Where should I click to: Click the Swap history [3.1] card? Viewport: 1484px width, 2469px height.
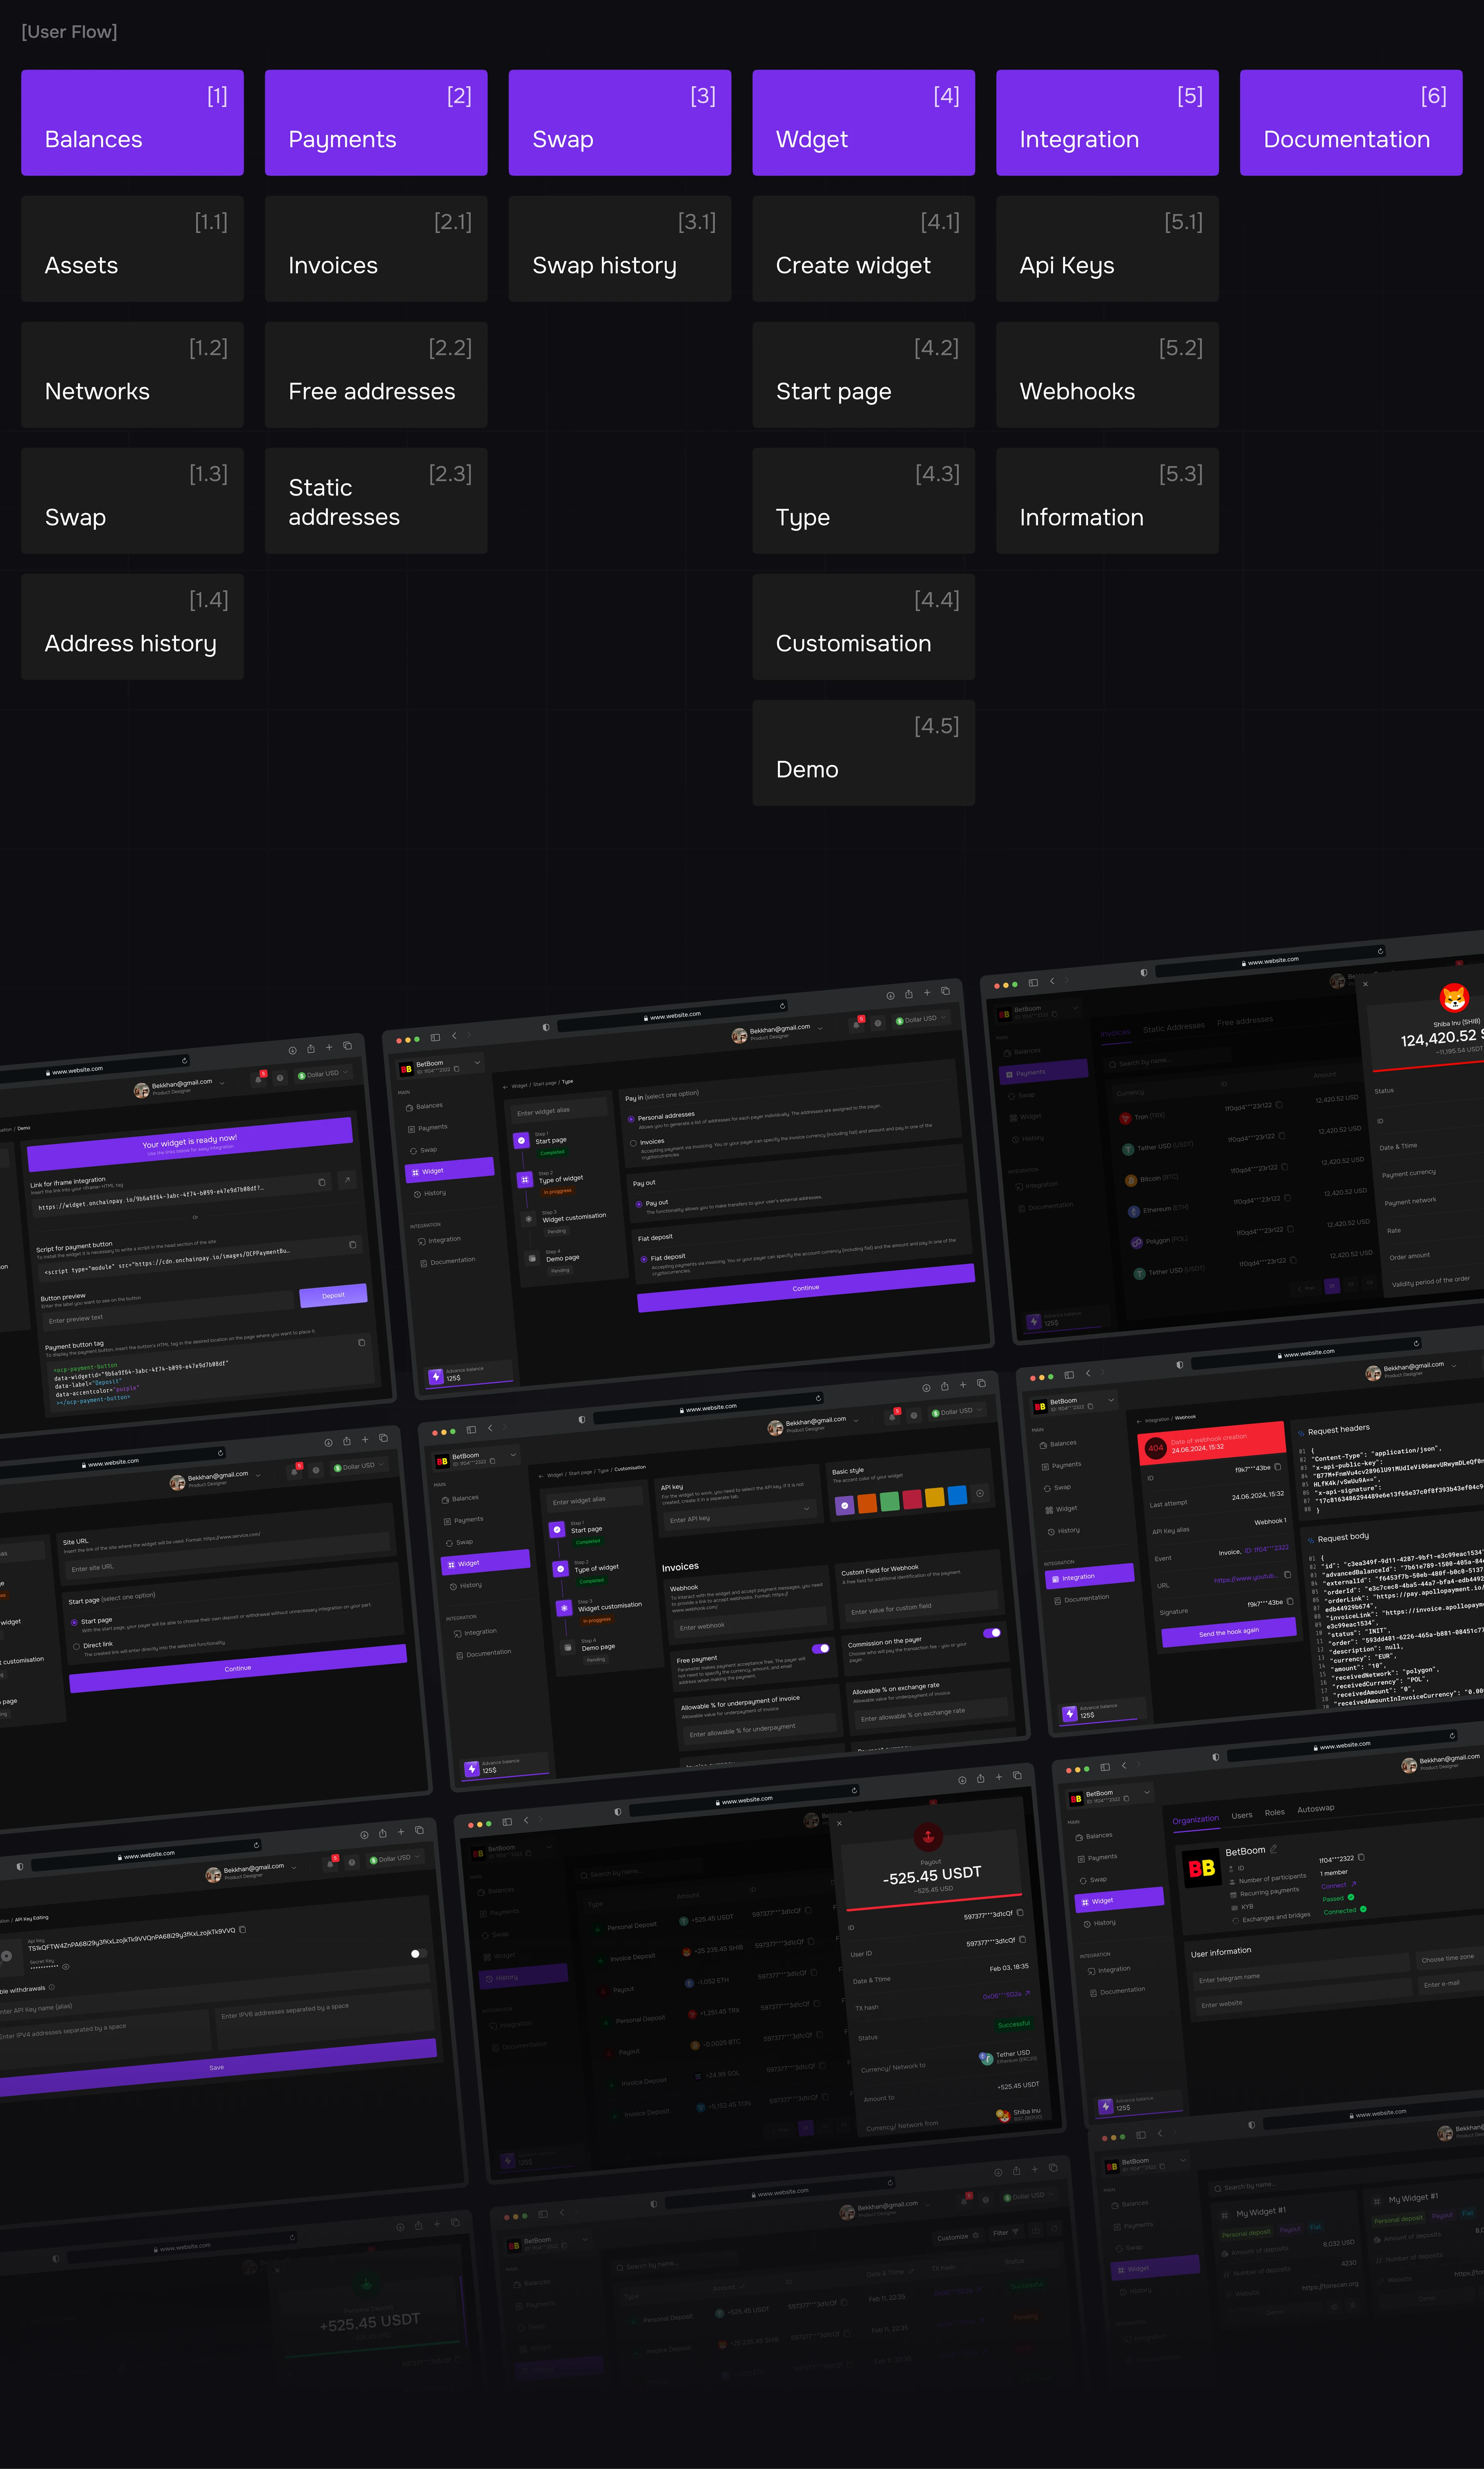point(620,249)
